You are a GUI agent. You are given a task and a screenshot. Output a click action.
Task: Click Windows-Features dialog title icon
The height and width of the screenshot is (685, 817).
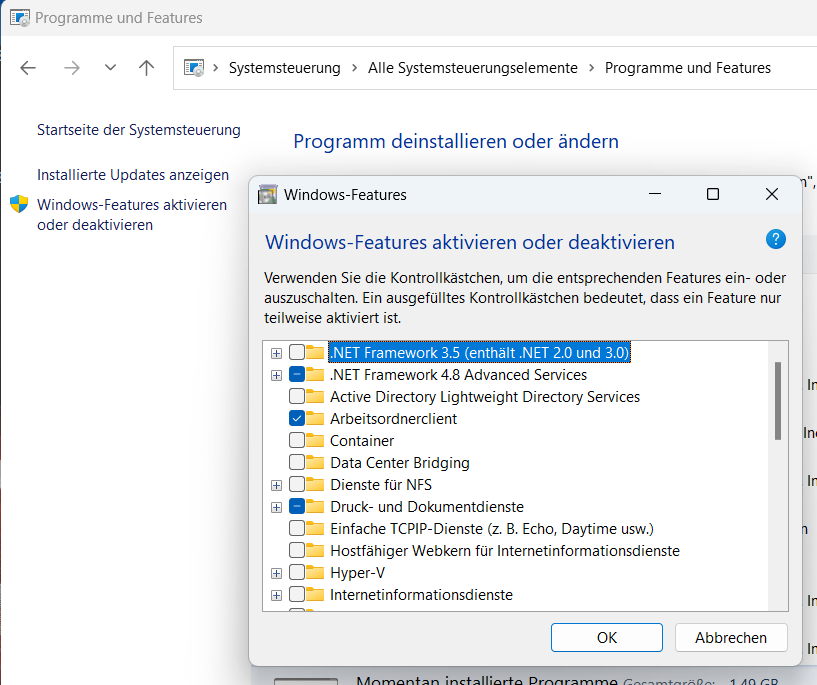click(x=267, y=194)
